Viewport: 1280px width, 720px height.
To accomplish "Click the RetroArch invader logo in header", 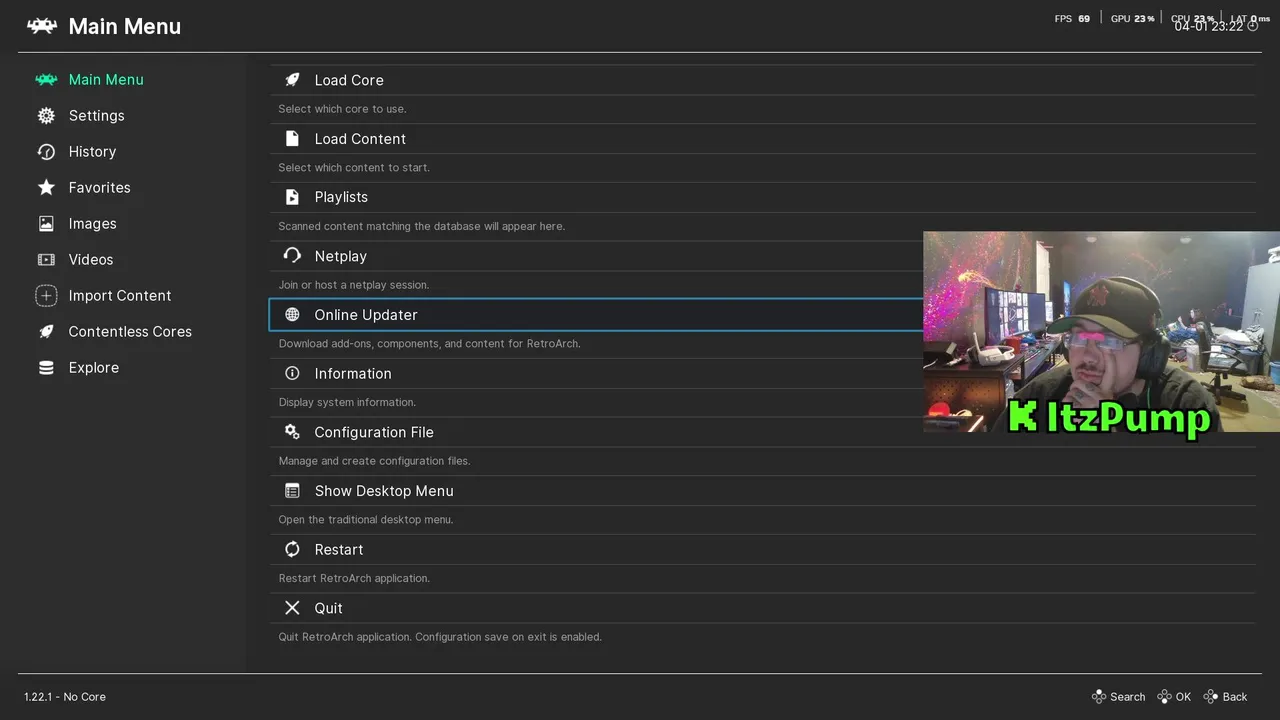I will [x=42, y=26].
